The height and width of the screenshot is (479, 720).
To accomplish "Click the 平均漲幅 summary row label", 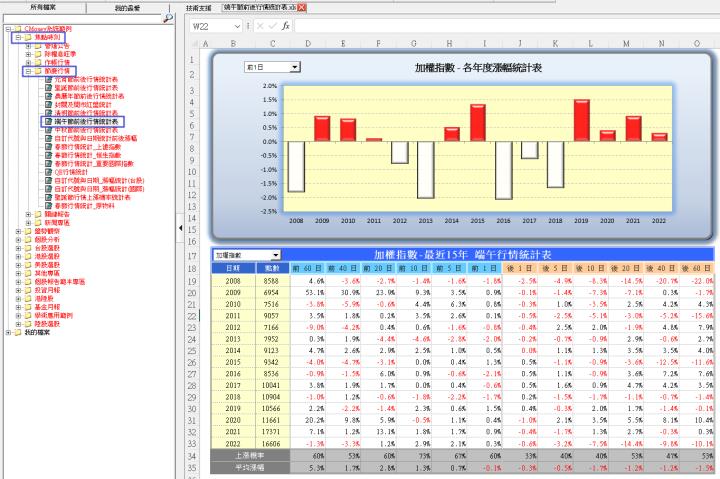I will click(x=250, y=468).
